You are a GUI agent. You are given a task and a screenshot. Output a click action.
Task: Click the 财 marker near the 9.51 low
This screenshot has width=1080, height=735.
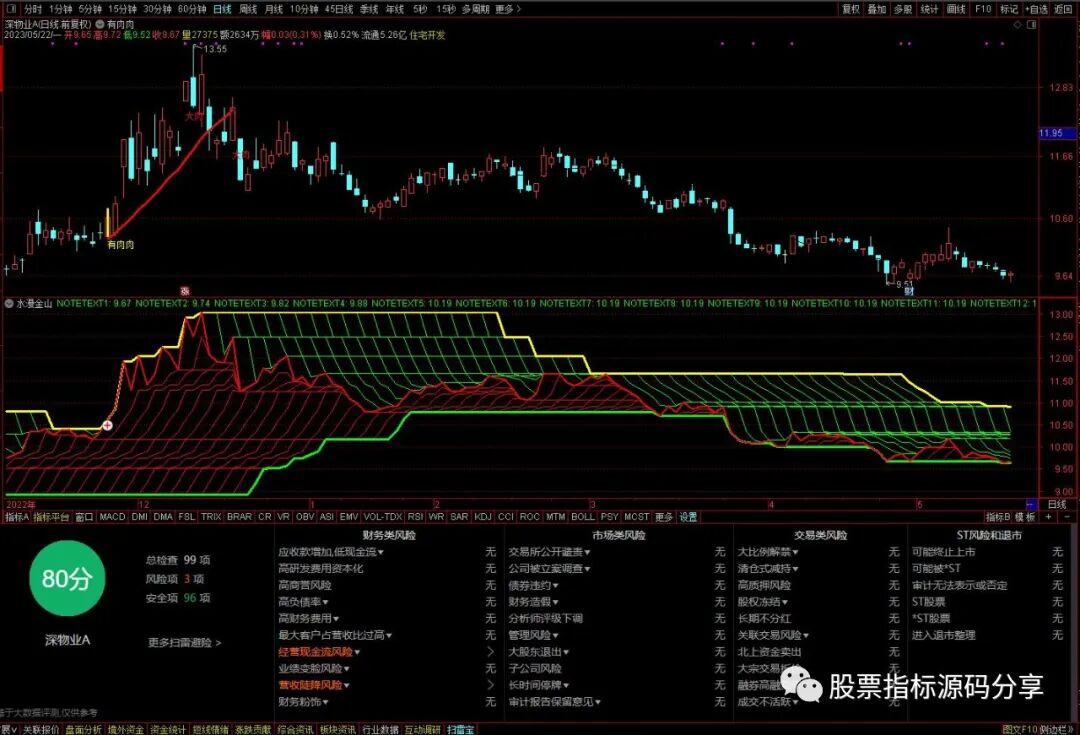(908, 291)
